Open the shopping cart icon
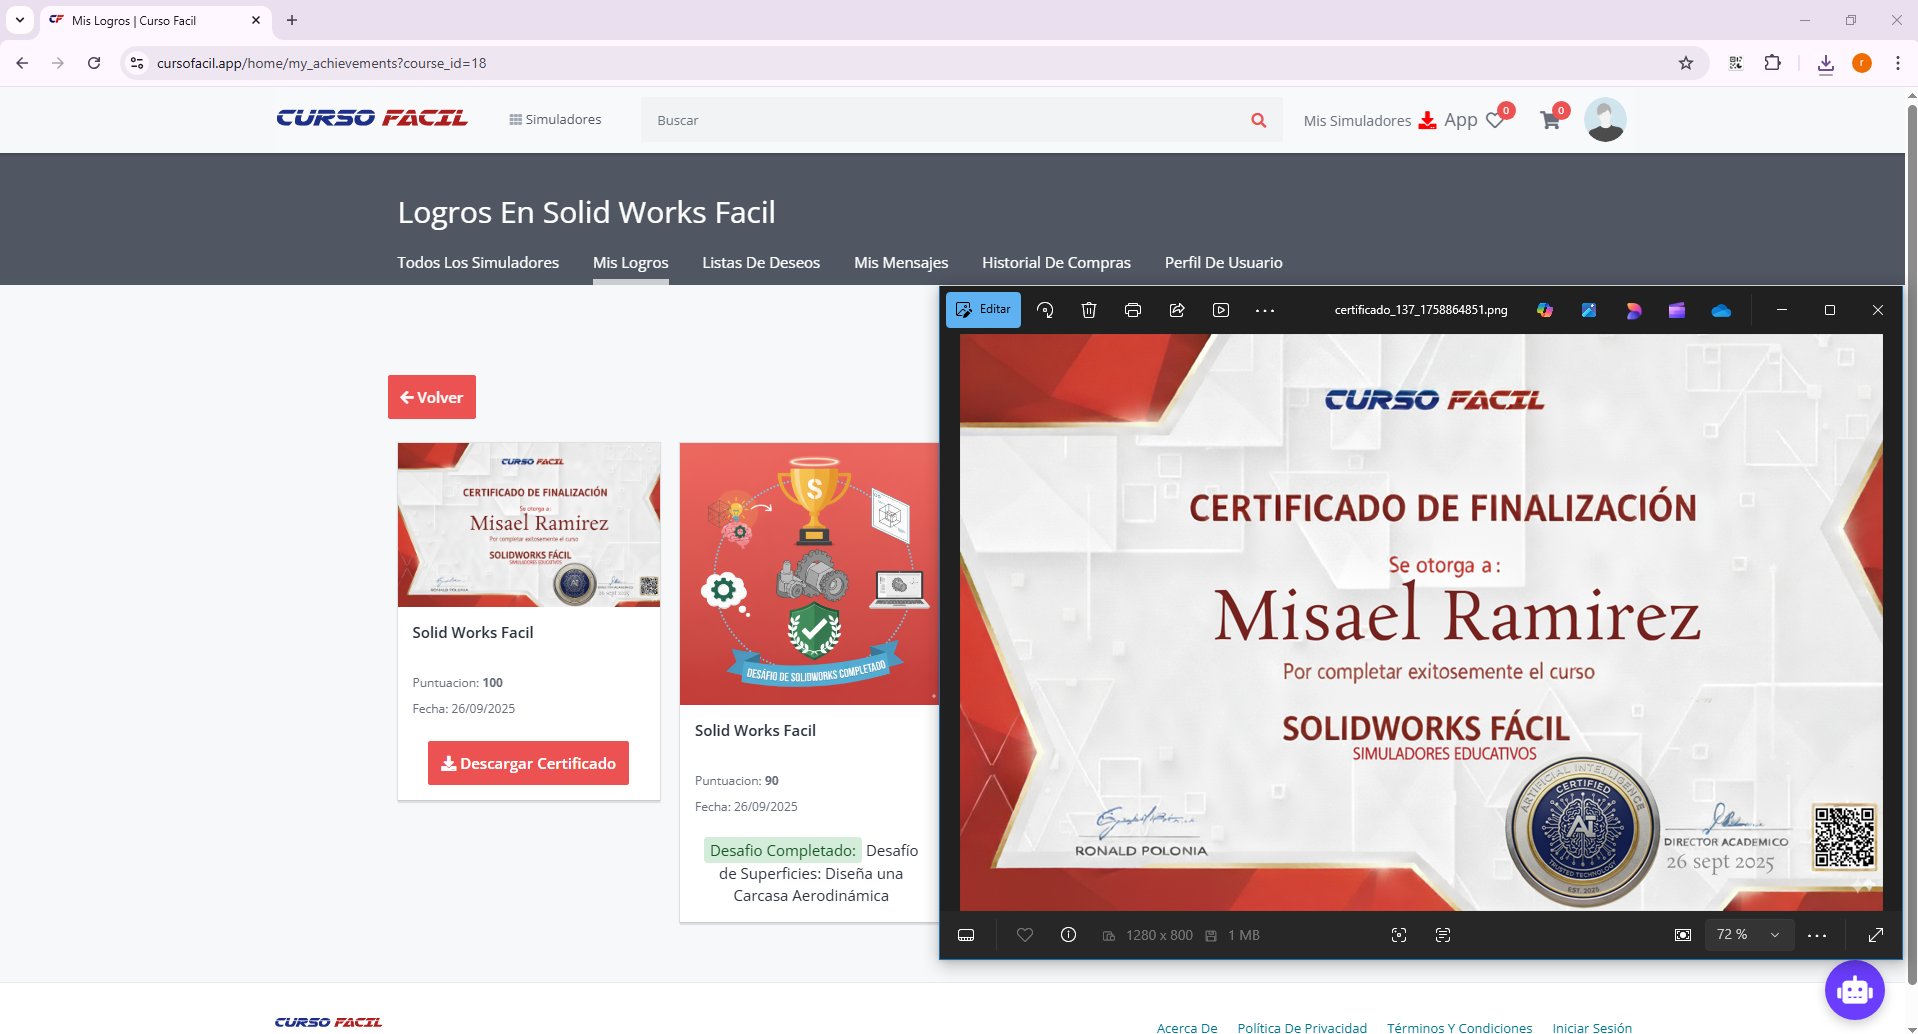Image resolution: width=1918 pixels, height=1034 pixels. pyautogui.click(x=1551, y=120)
